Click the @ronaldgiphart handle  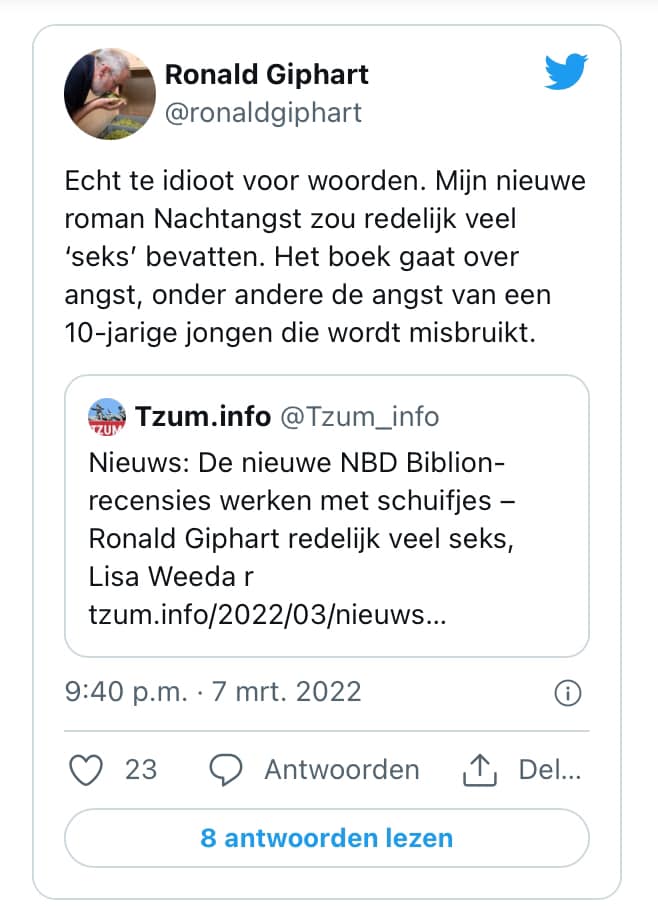pyautogui.click(x=263, y=112)
